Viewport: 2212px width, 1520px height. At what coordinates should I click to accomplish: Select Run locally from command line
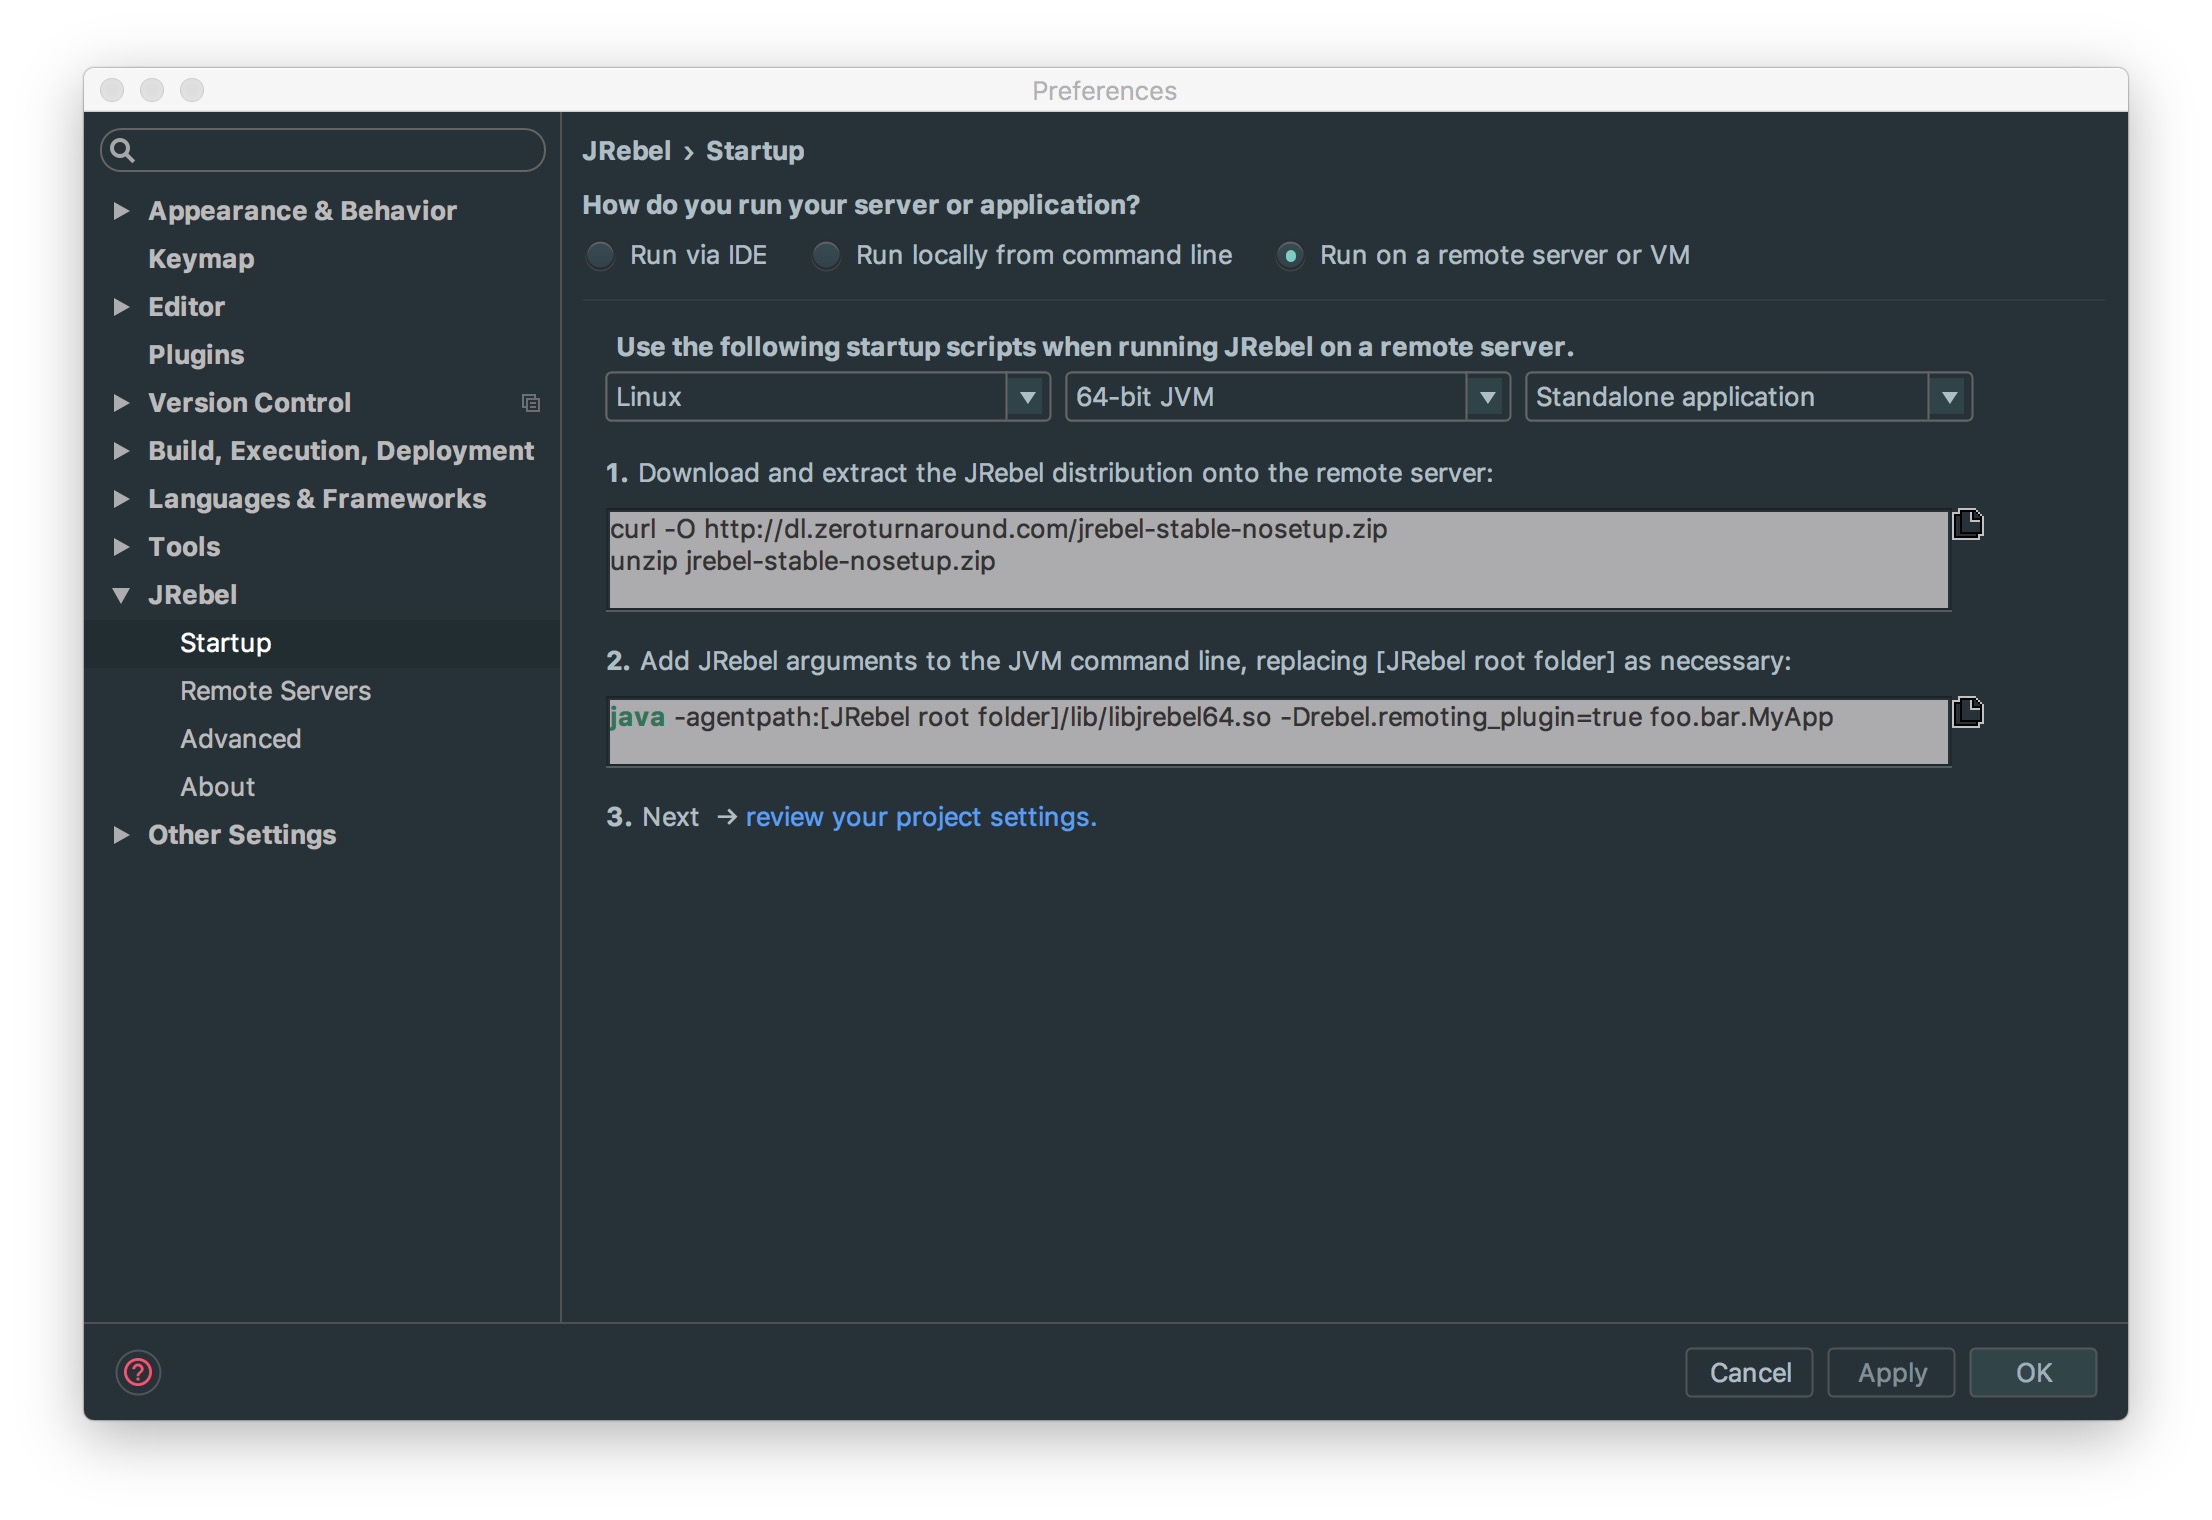(827, 256)
